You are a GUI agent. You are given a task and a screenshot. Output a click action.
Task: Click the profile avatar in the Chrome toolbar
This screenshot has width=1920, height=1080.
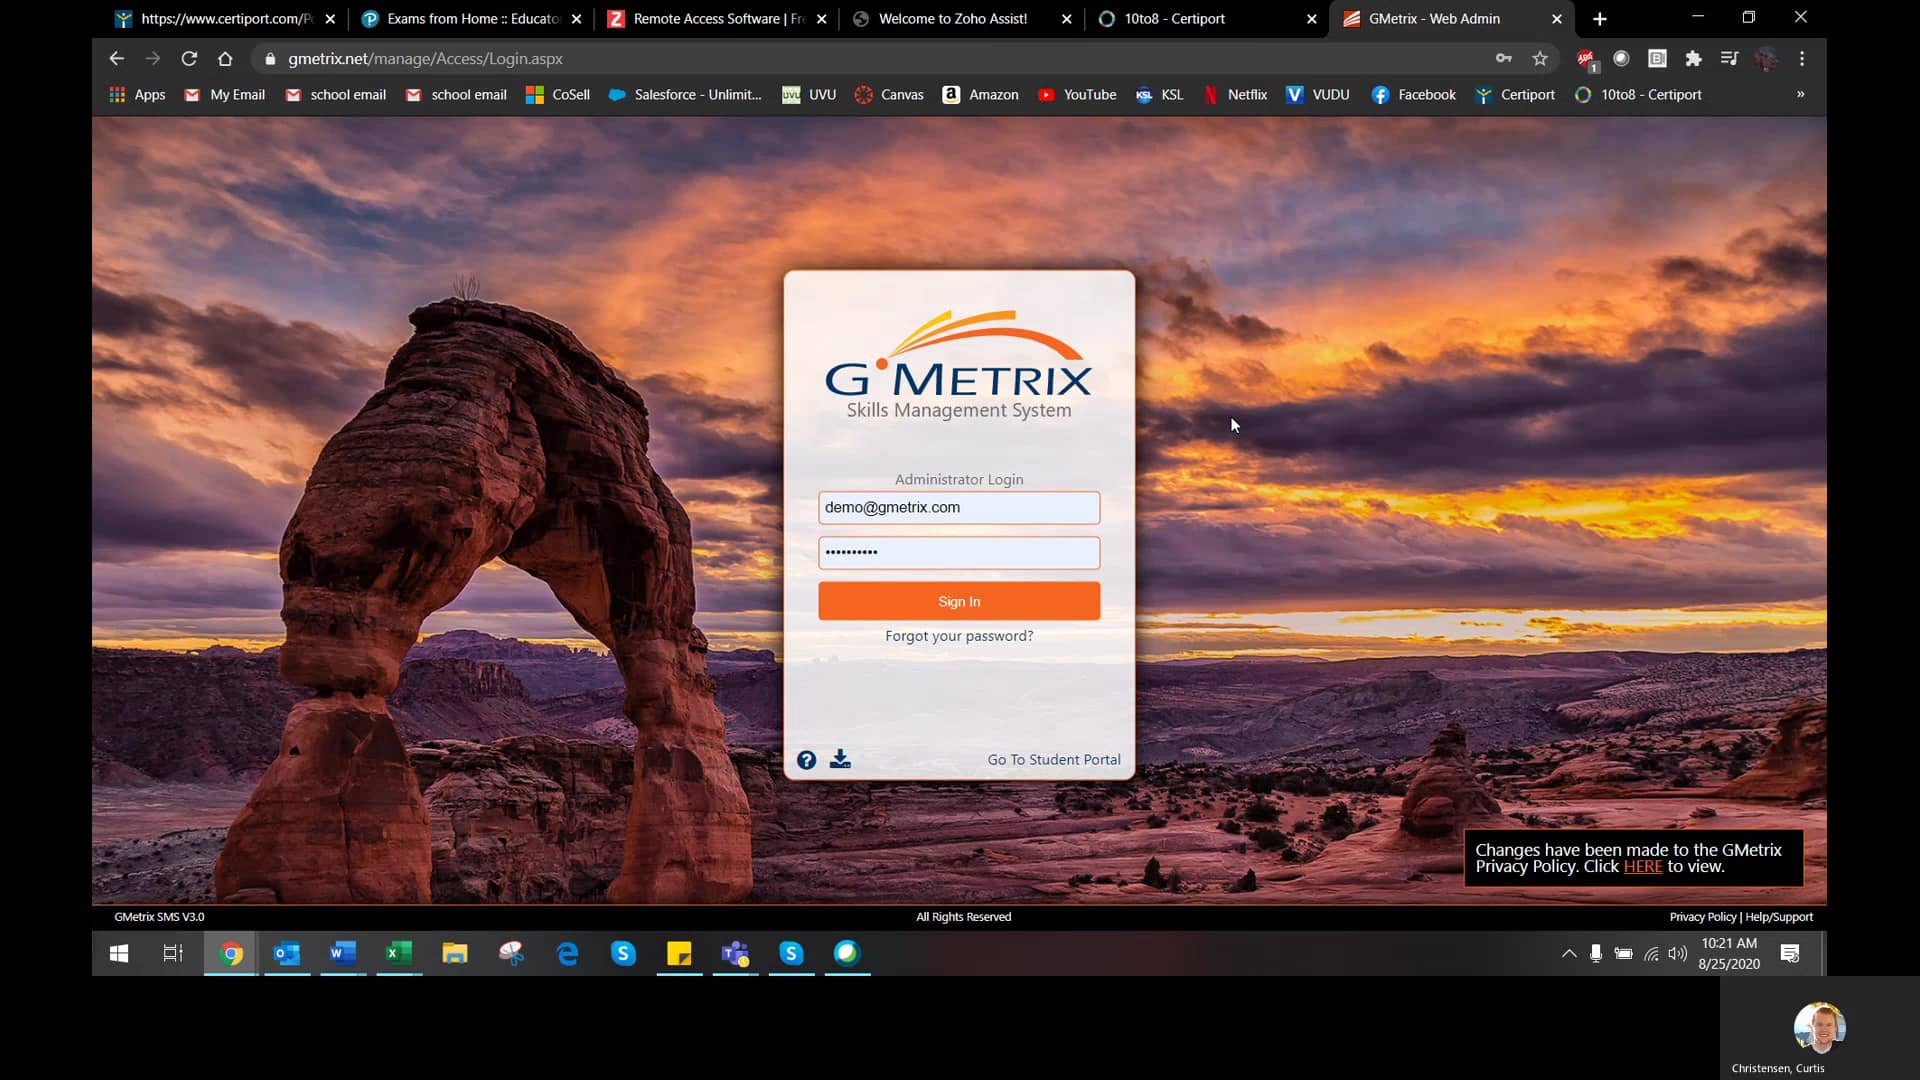[x=1766, y=59]
